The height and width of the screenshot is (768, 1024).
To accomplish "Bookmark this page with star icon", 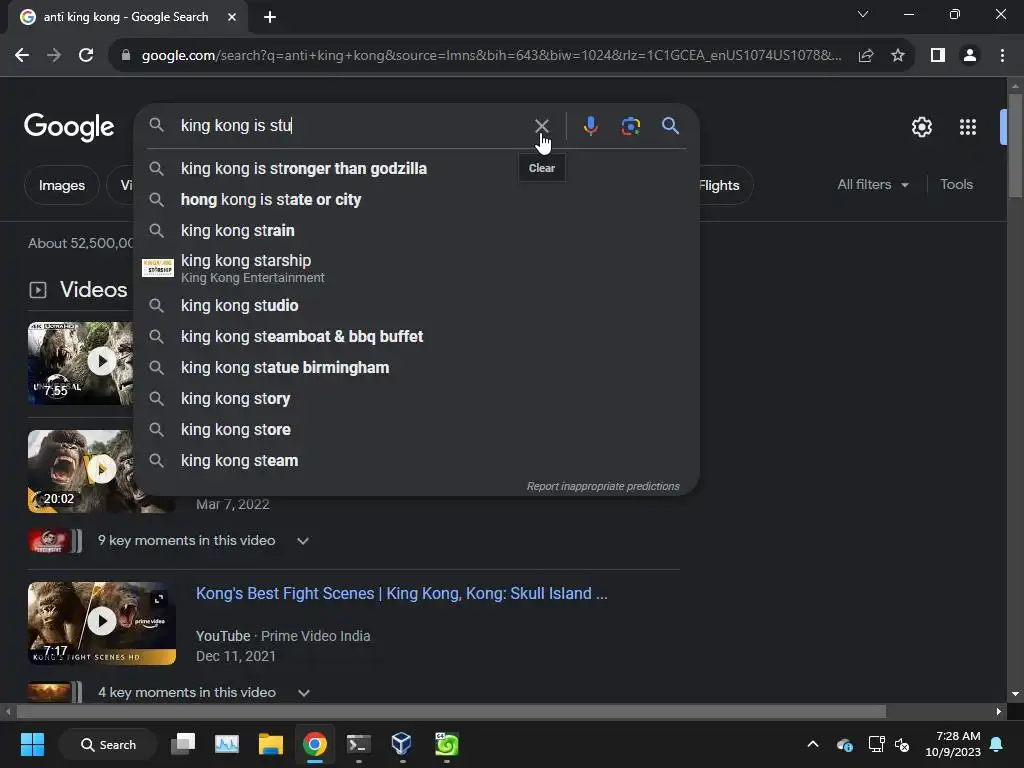I will 898,56.
